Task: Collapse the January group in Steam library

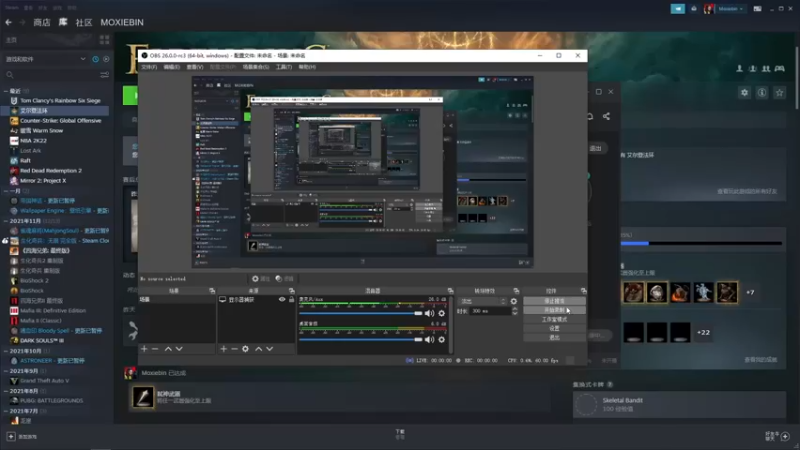Action: 6,191
